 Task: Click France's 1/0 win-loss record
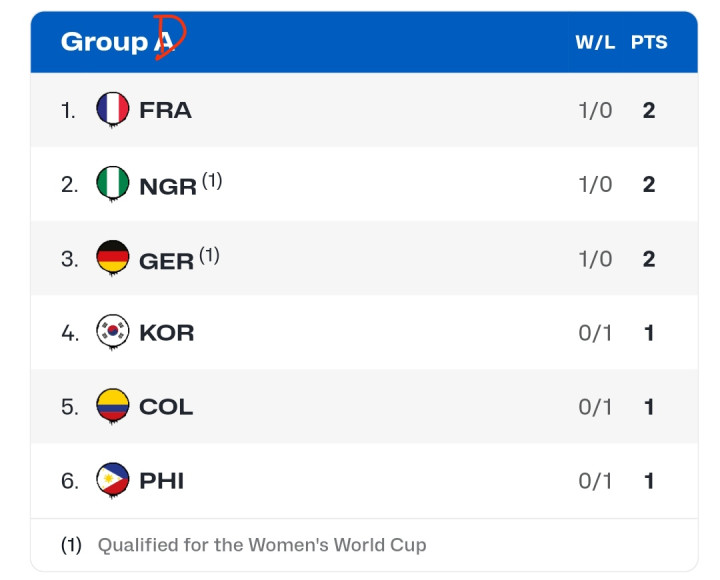[595, 110]
